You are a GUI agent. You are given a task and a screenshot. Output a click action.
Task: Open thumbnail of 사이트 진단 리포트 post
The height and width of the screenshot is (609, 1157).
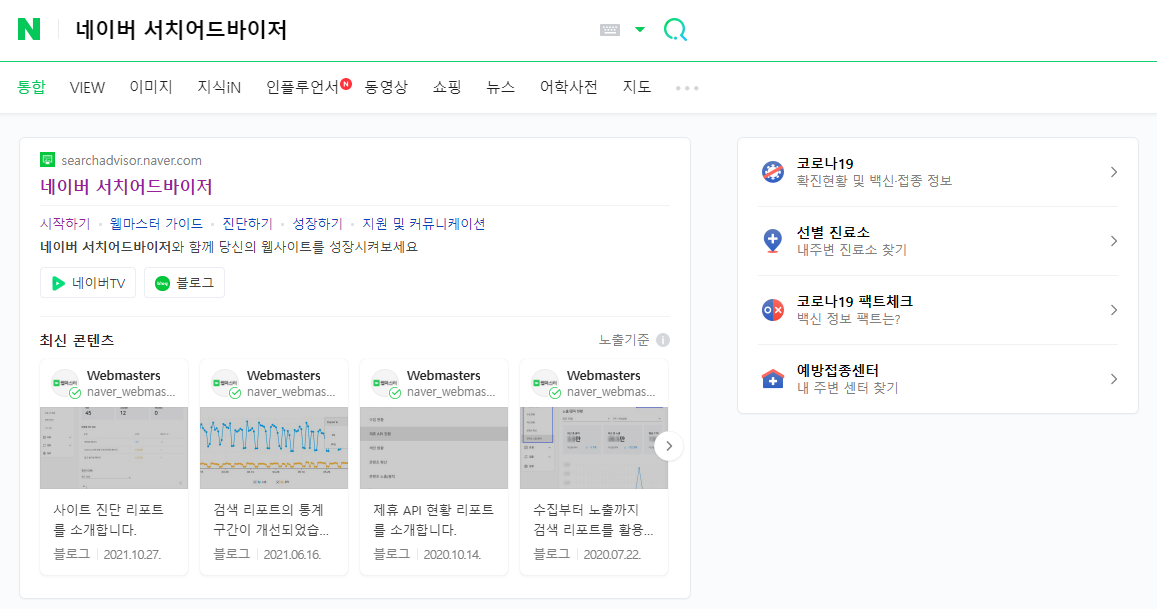tap(114, 448)
